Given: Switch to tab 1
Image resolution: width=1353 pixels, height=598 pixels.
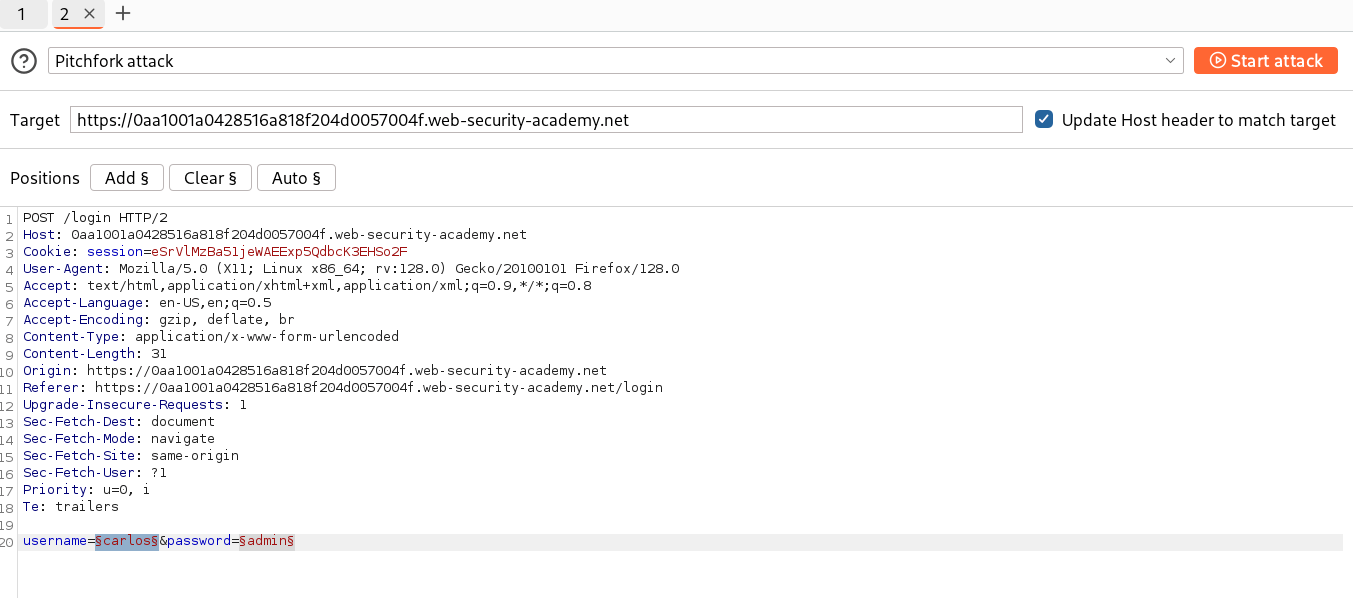Looking at the screenshot, I should [22, 14].
